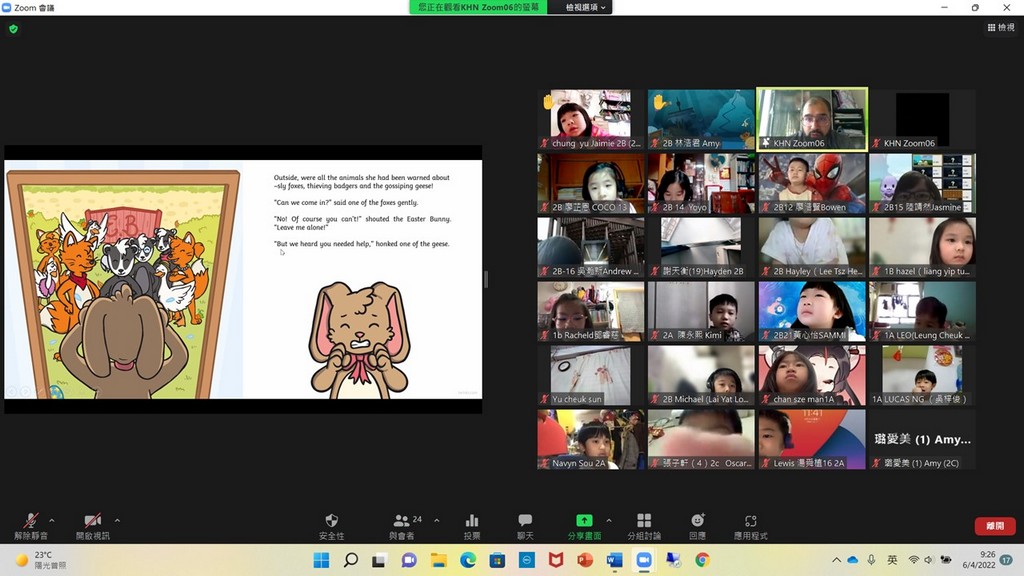
Task: Open the Chat (聊天) panel
Action: (525, 526)
